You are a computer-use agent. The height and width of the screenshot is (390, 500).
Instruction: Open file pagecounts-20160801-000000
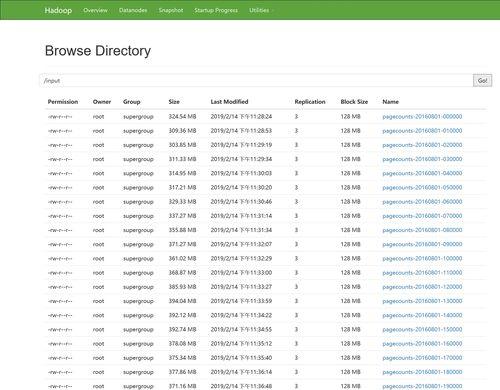pyautogui.click(x=422, y=117)
